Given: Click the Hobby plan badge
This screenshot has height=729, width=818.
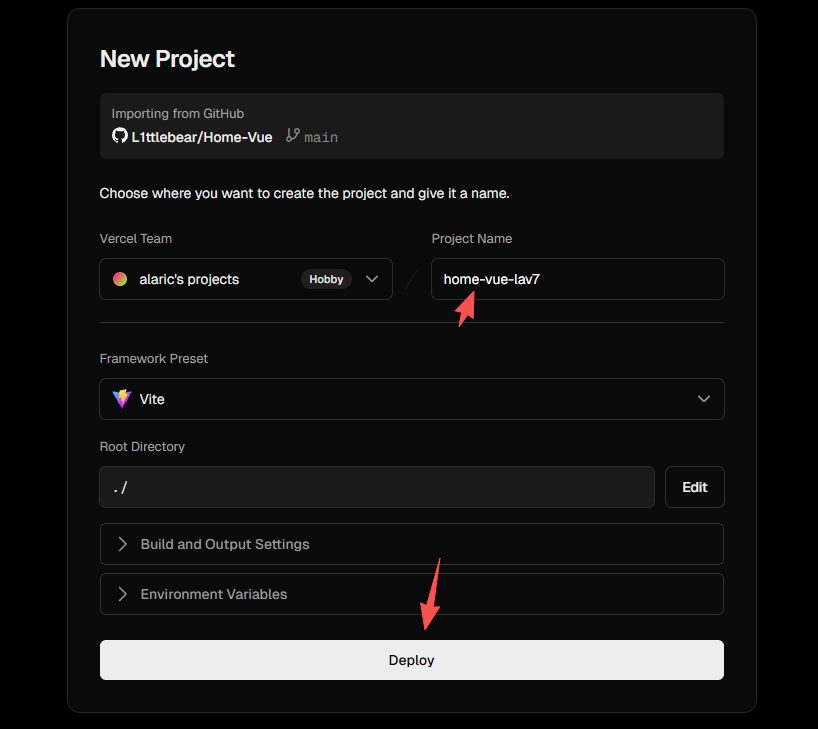Looking at the screenshot, I should (326, 279).
